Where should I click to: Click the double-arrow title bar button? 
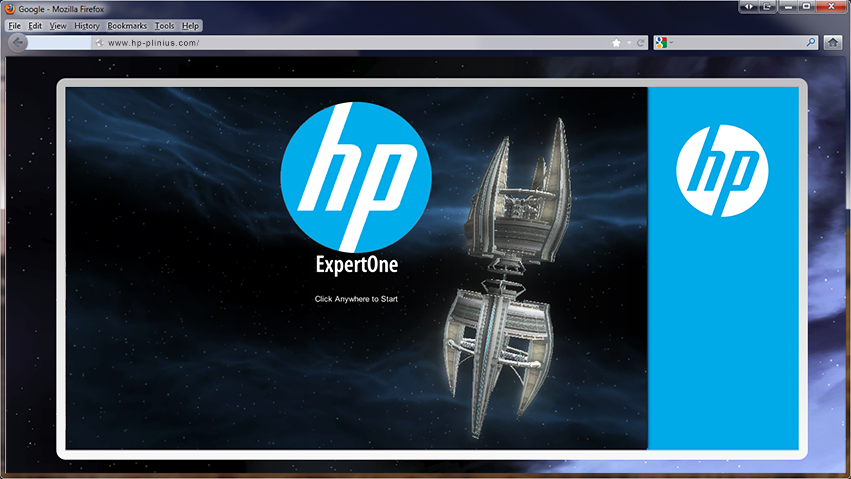coord(748,7)
